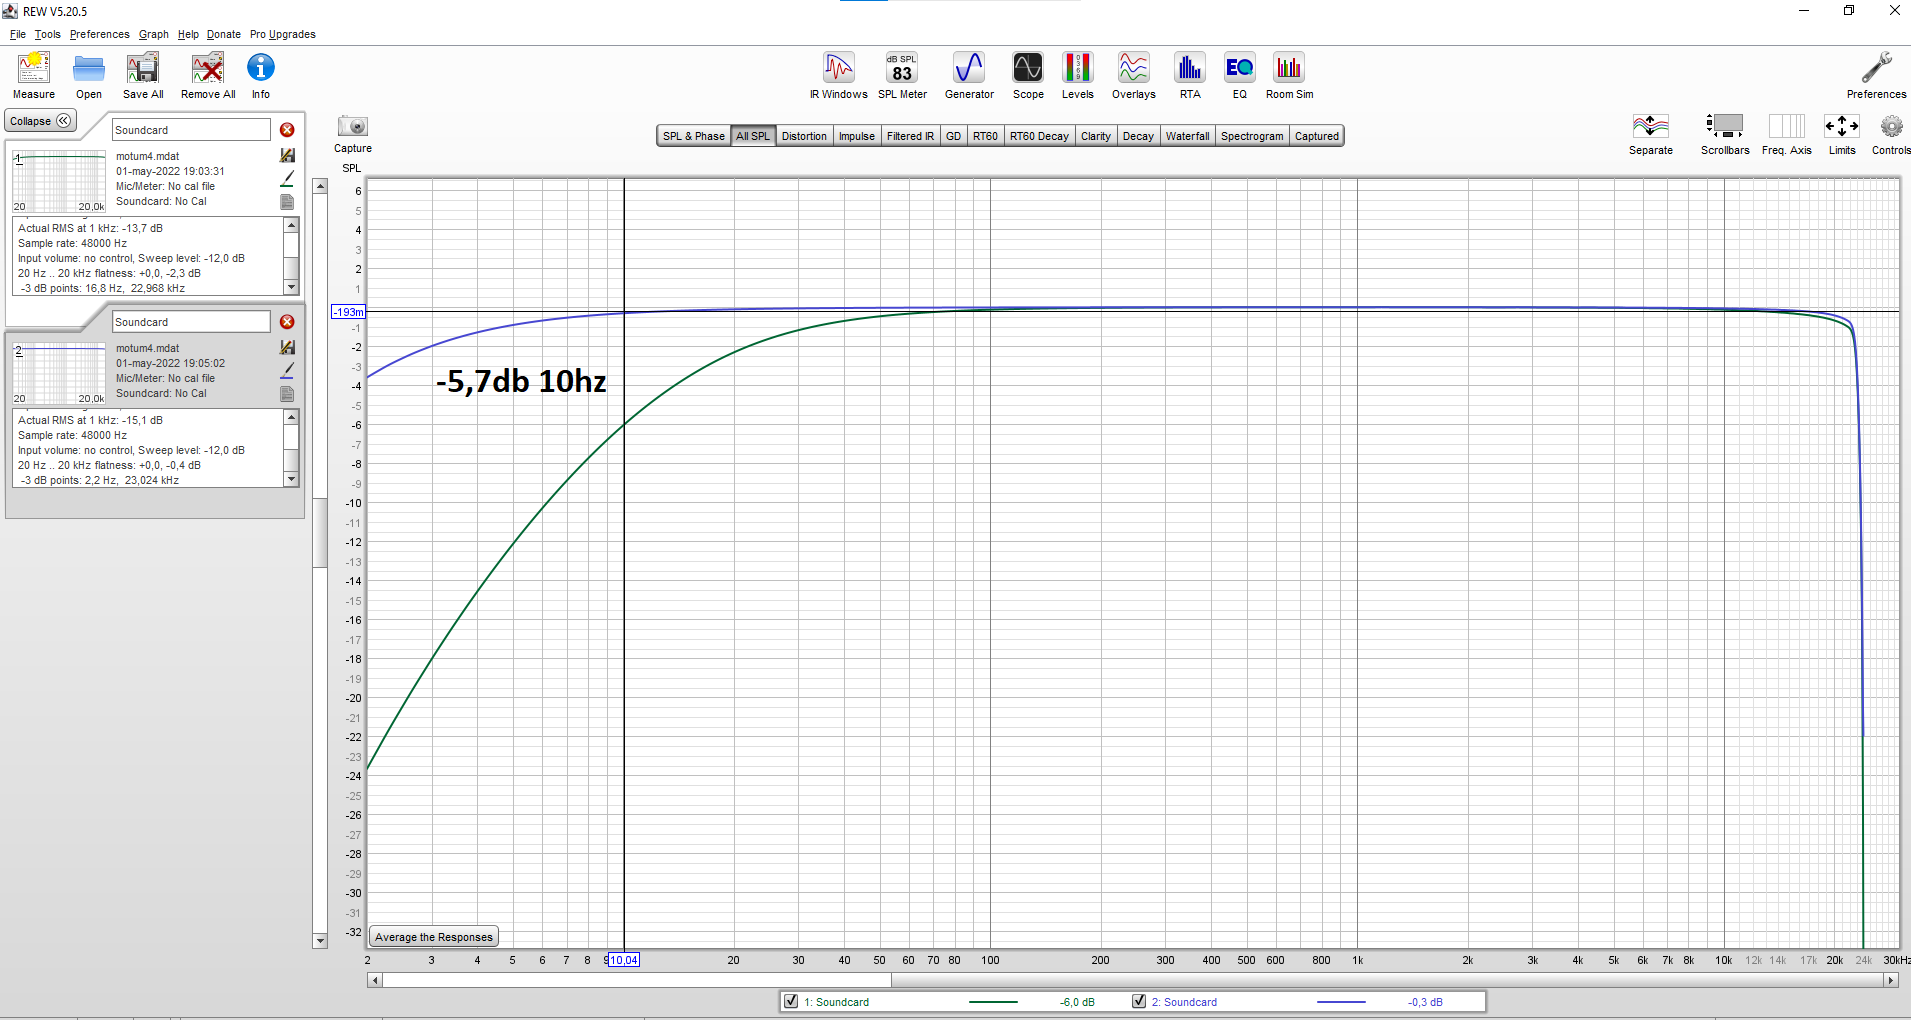Remove the second Soundcard measurement

[x=287, y=322]
